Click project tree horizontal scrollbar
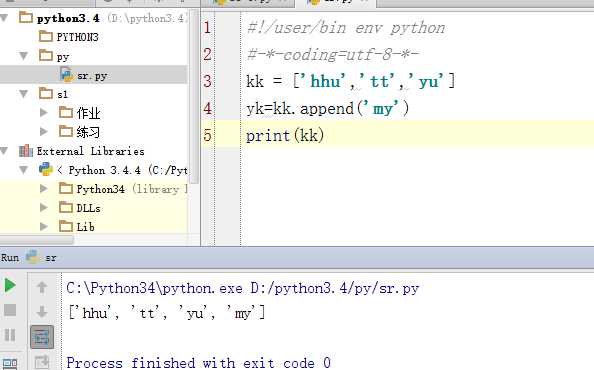Image resolution: width=594 pixels, height=370 pixels. [37, 240]
